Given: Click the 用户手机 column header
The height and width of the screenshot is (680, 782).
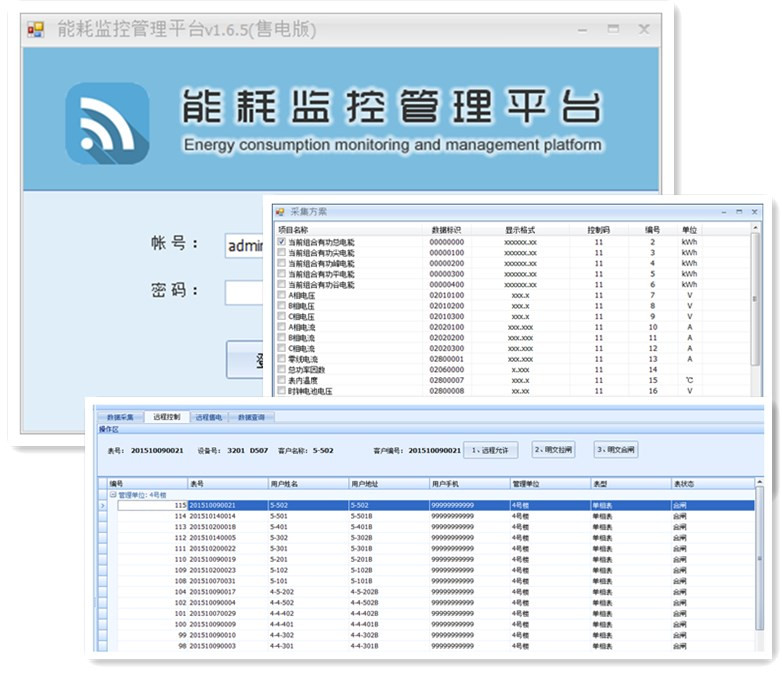Looking at the screenshot, I should coord(469,483).
